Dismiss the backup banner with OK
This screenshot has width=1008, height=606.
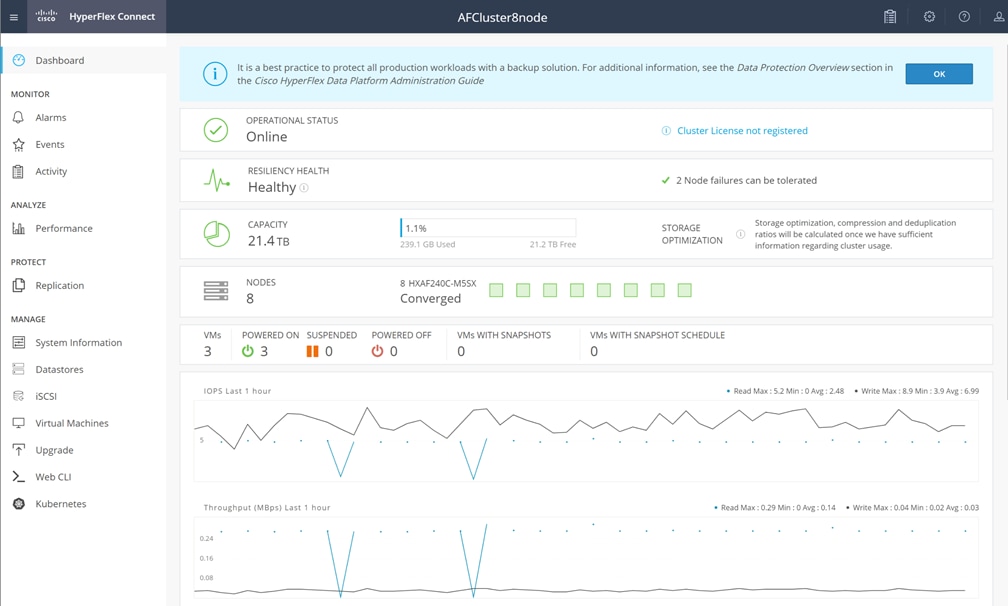[939, 74]
